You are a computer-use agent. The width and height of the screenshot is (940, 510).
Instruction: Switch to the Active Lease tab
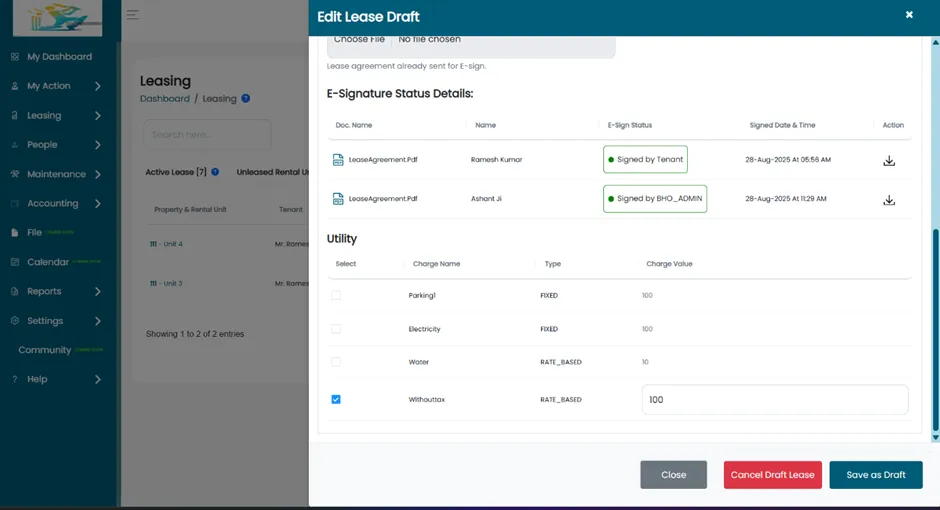176,172
